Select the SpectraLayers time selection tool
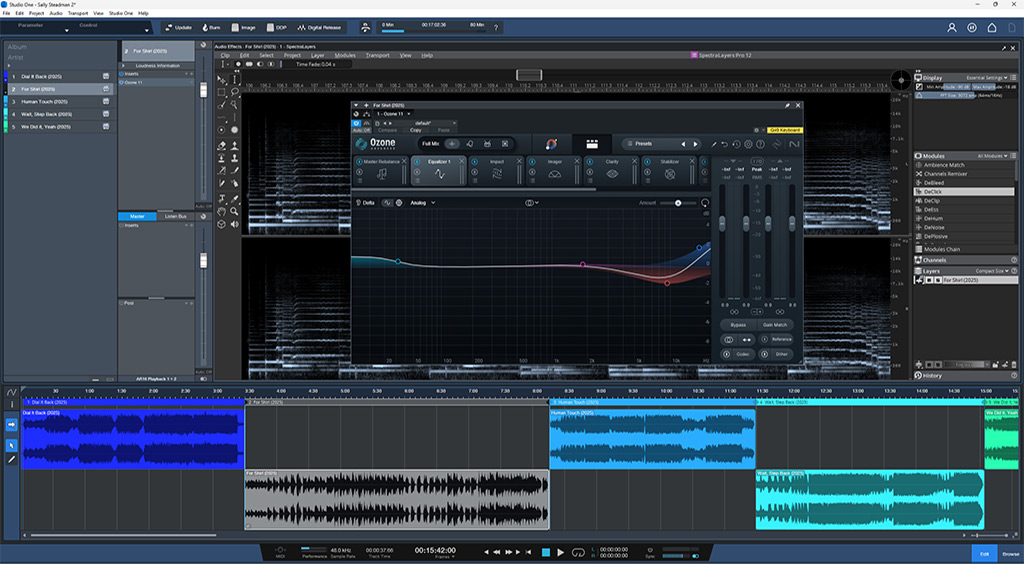Viewport: 1024px width, 564px height. point(234,80)
